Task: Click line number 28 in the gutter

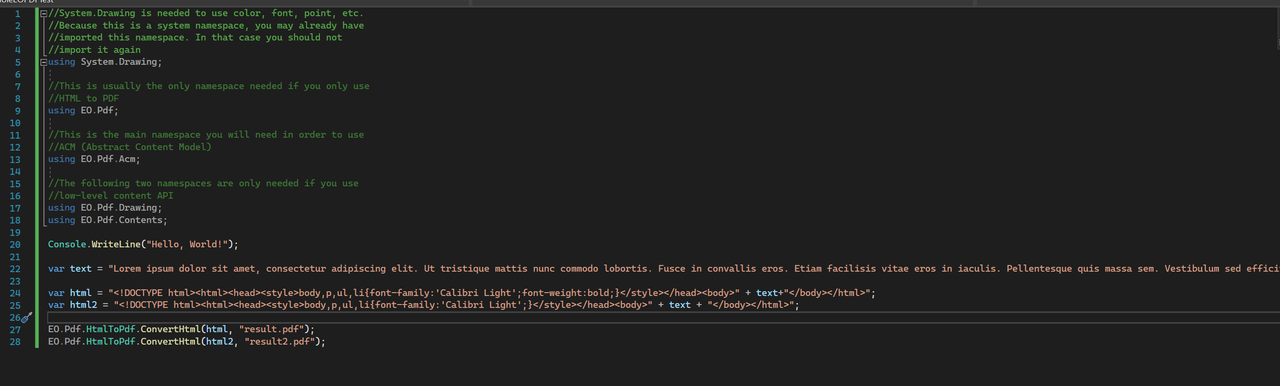Action: [x=14, y=342]
